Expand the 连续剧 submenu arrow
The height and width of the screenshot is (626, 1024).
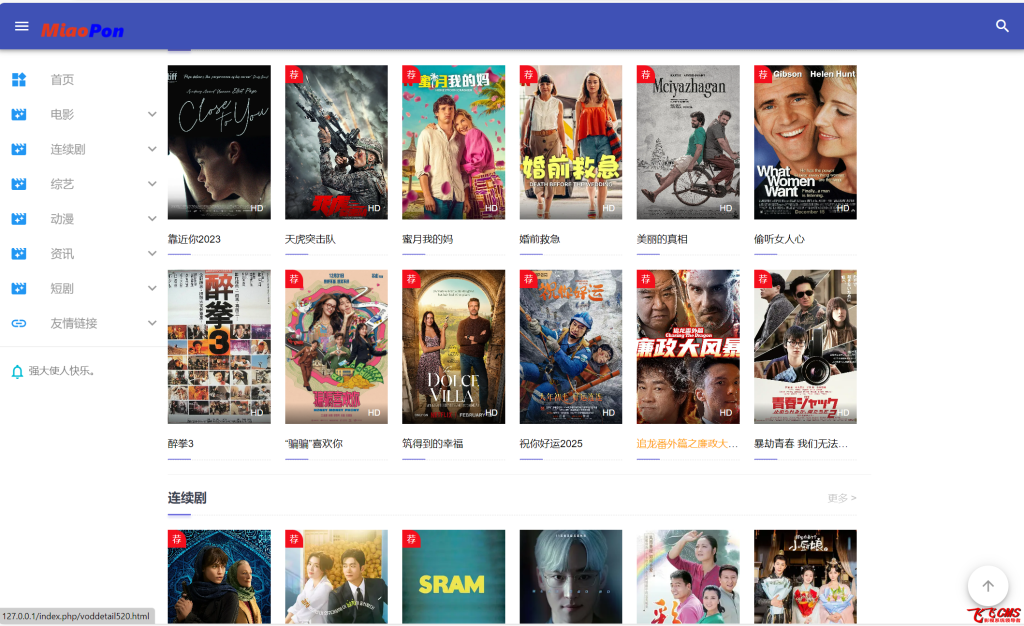(152, 149)
